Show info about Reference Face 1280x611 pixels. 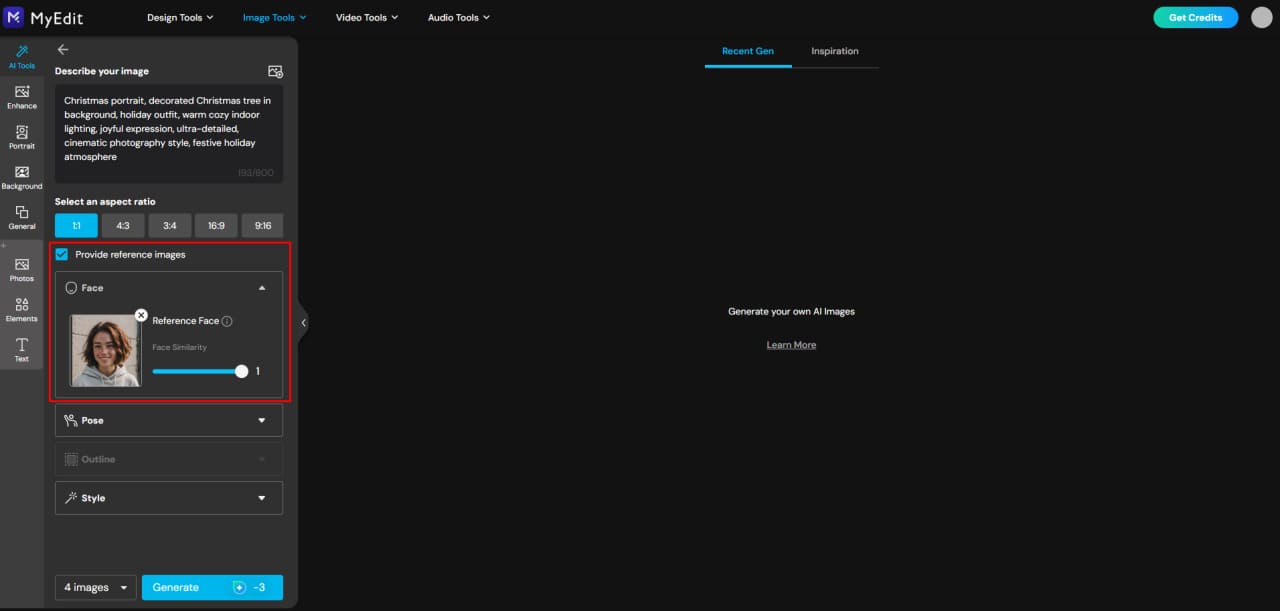227,321
